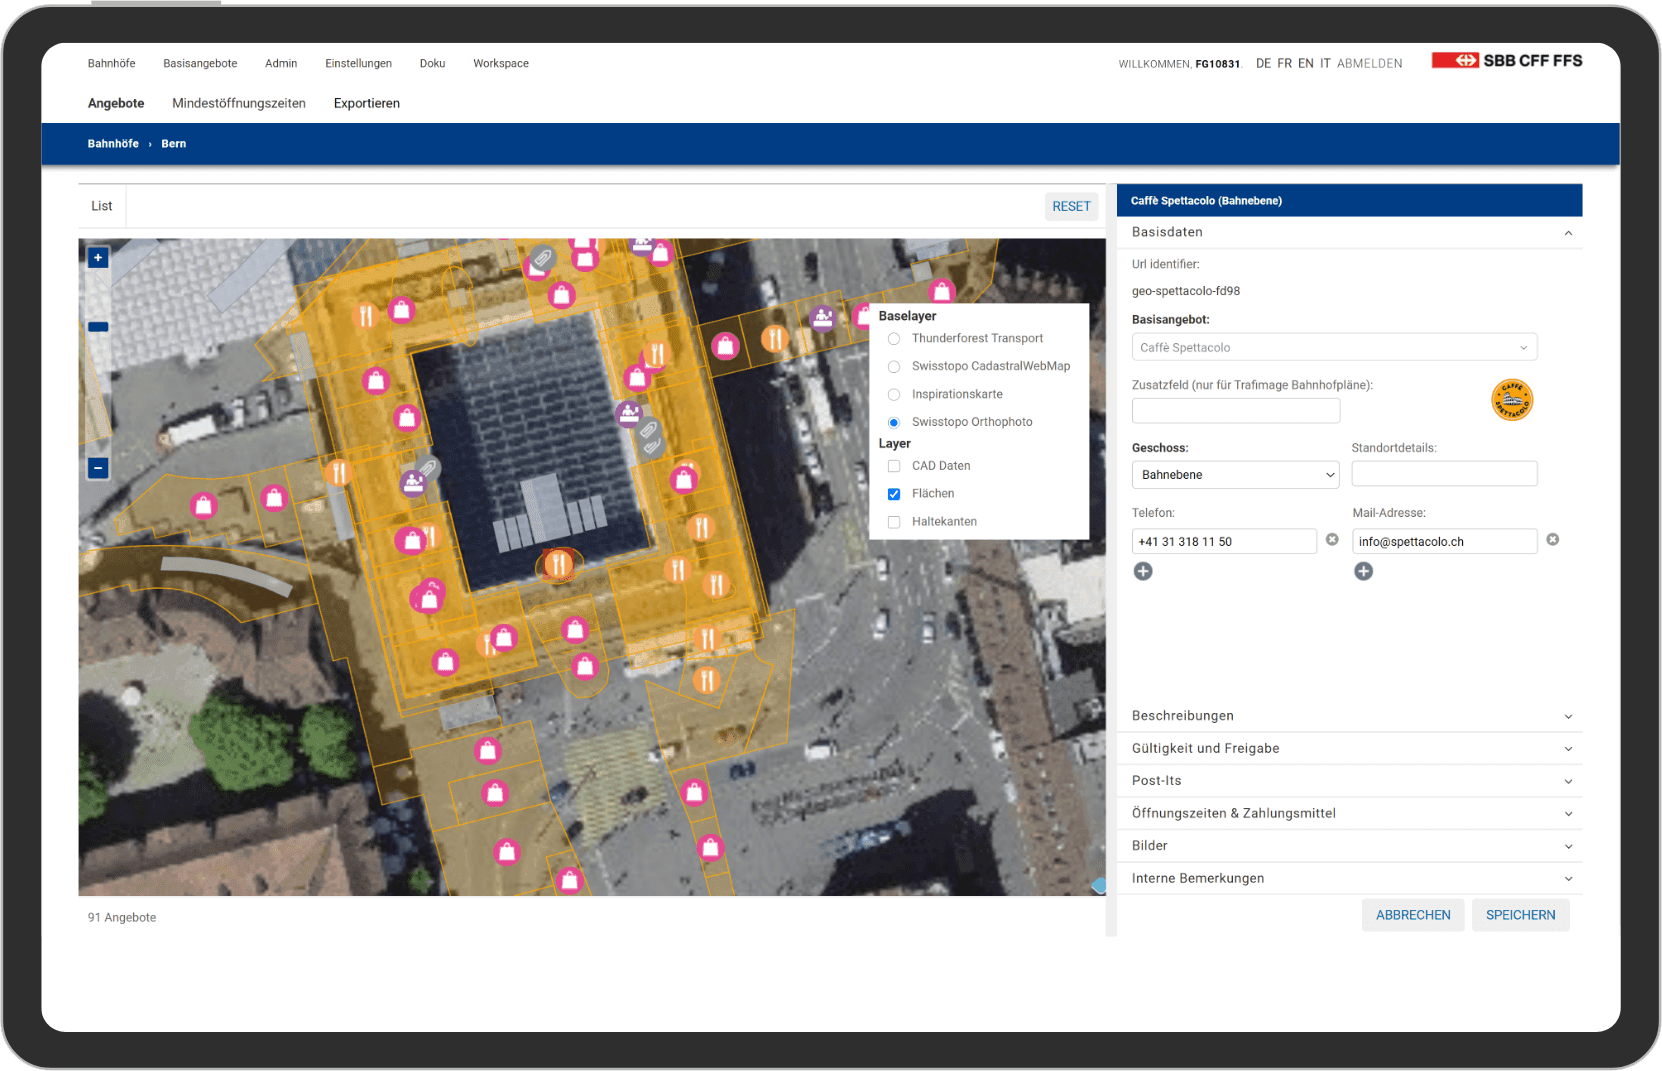1662x1071 pixels.
Task: Click the SPEICHERN button
Action: [1520, 915]
